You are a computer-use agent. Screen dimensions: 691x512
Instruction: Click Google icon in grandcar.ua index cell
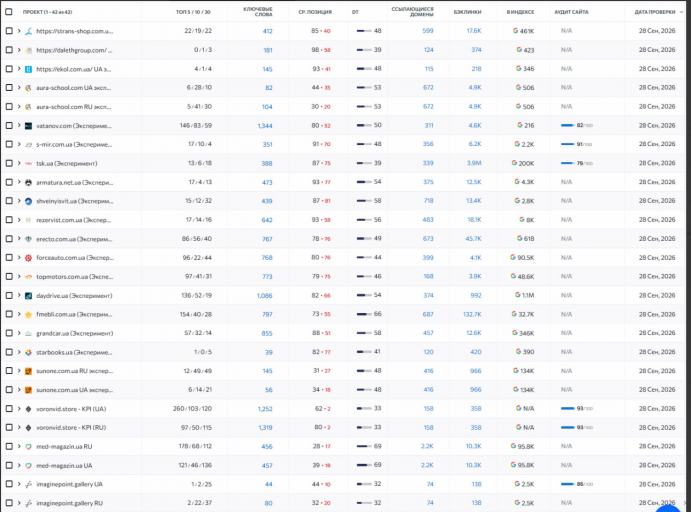tap(515, 333)
